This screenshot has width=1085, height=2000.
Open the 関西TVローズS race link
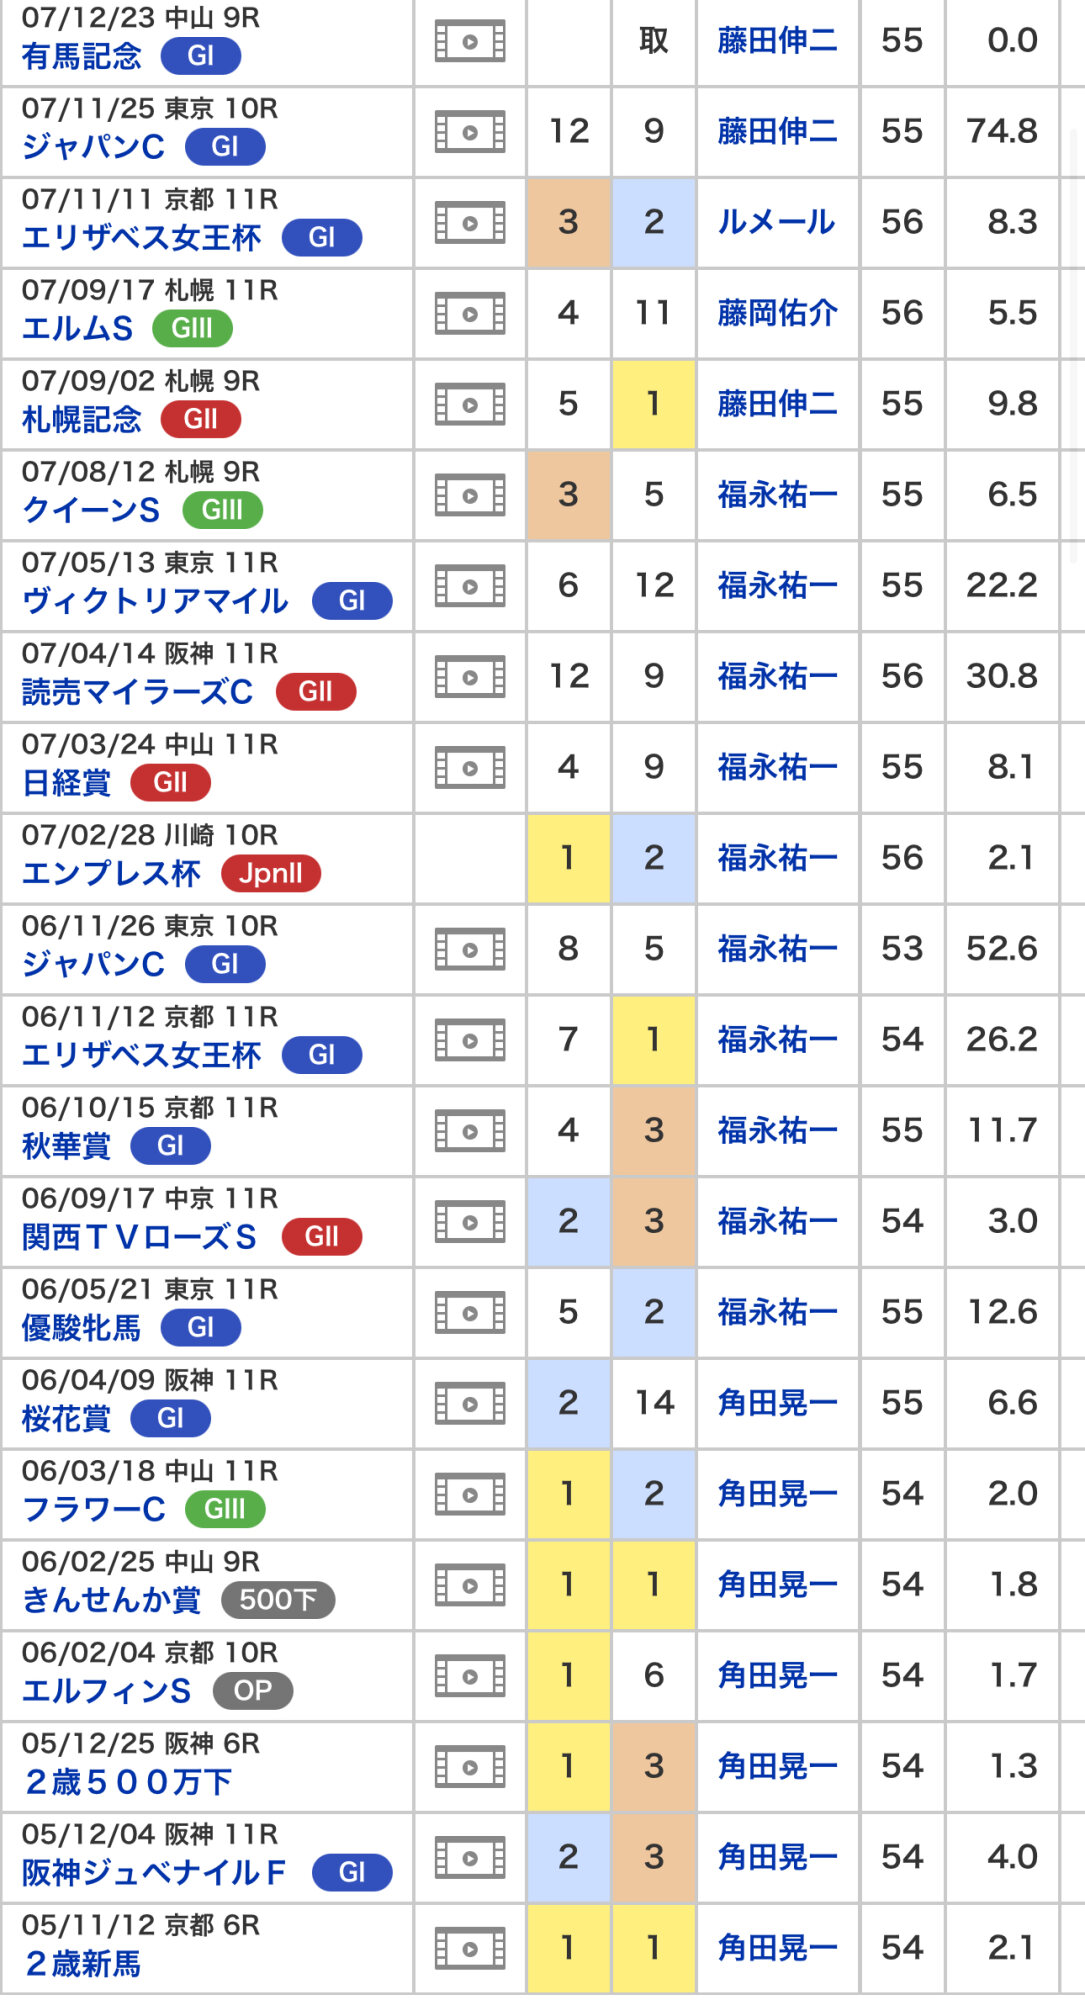click(140, 1237)
